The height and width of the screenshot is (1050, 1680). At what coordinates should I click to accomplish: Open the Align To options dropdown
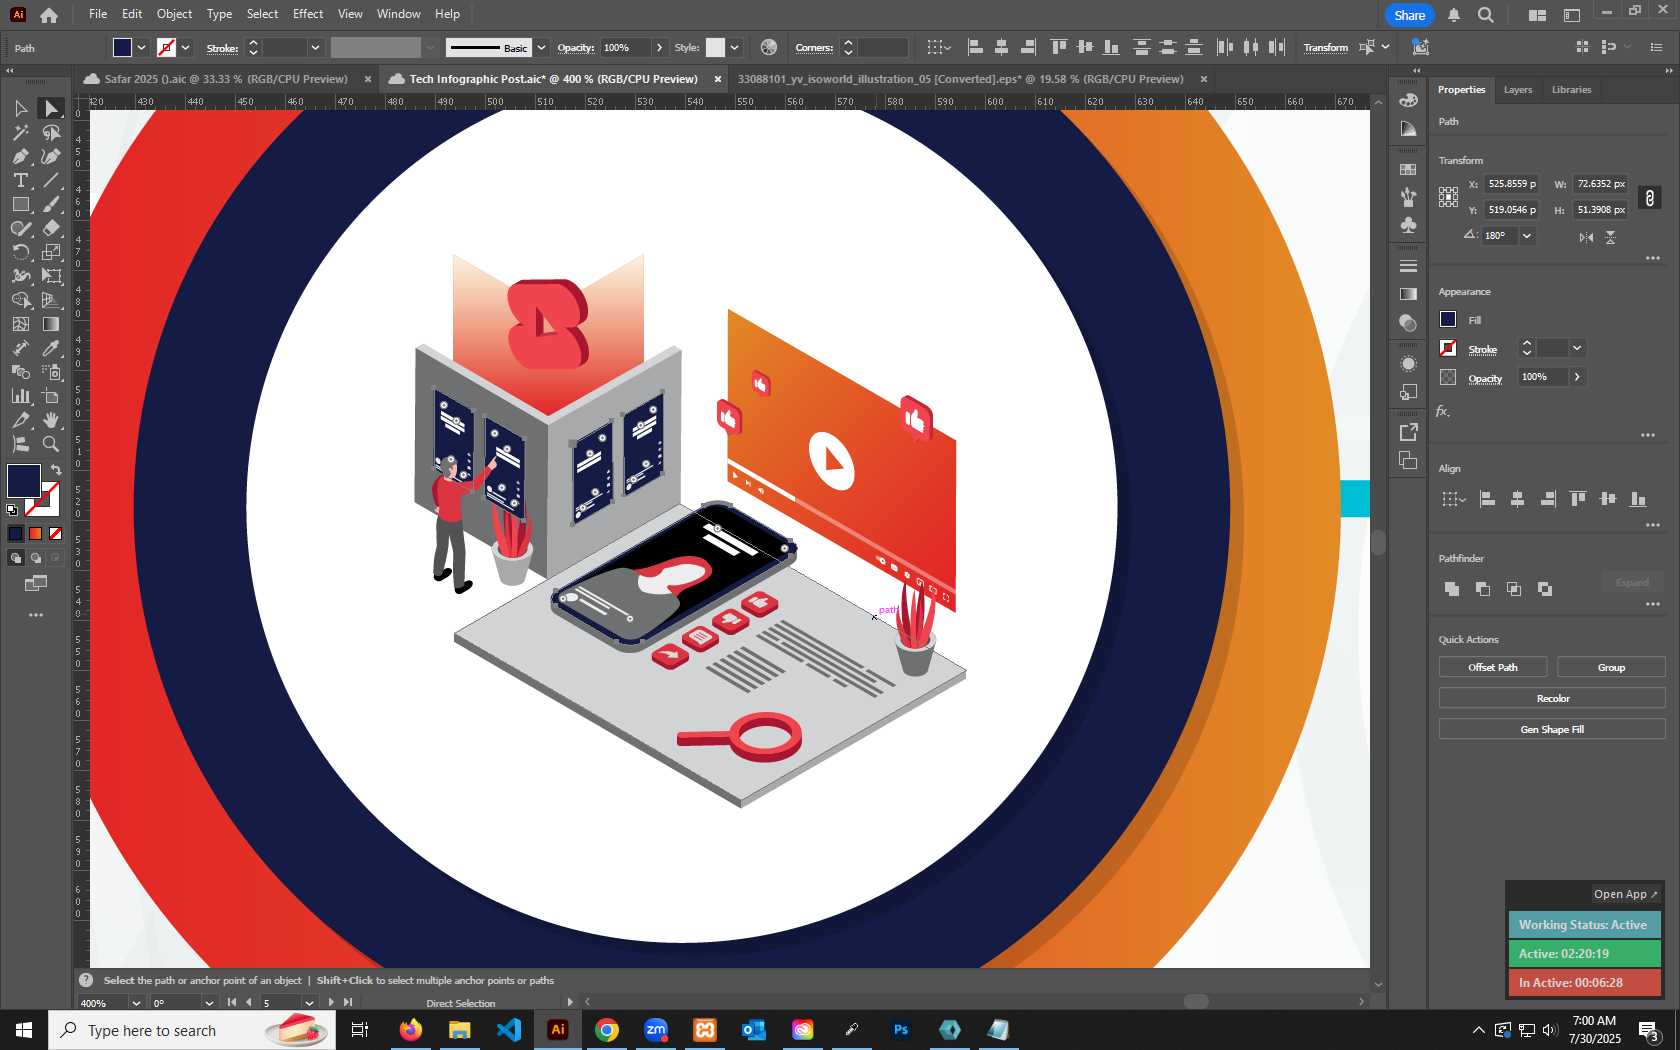coord(1453,498)
